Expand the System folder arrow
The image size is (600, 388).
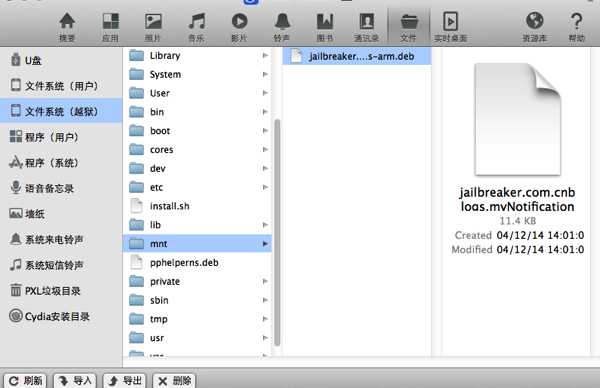(265, 74)
